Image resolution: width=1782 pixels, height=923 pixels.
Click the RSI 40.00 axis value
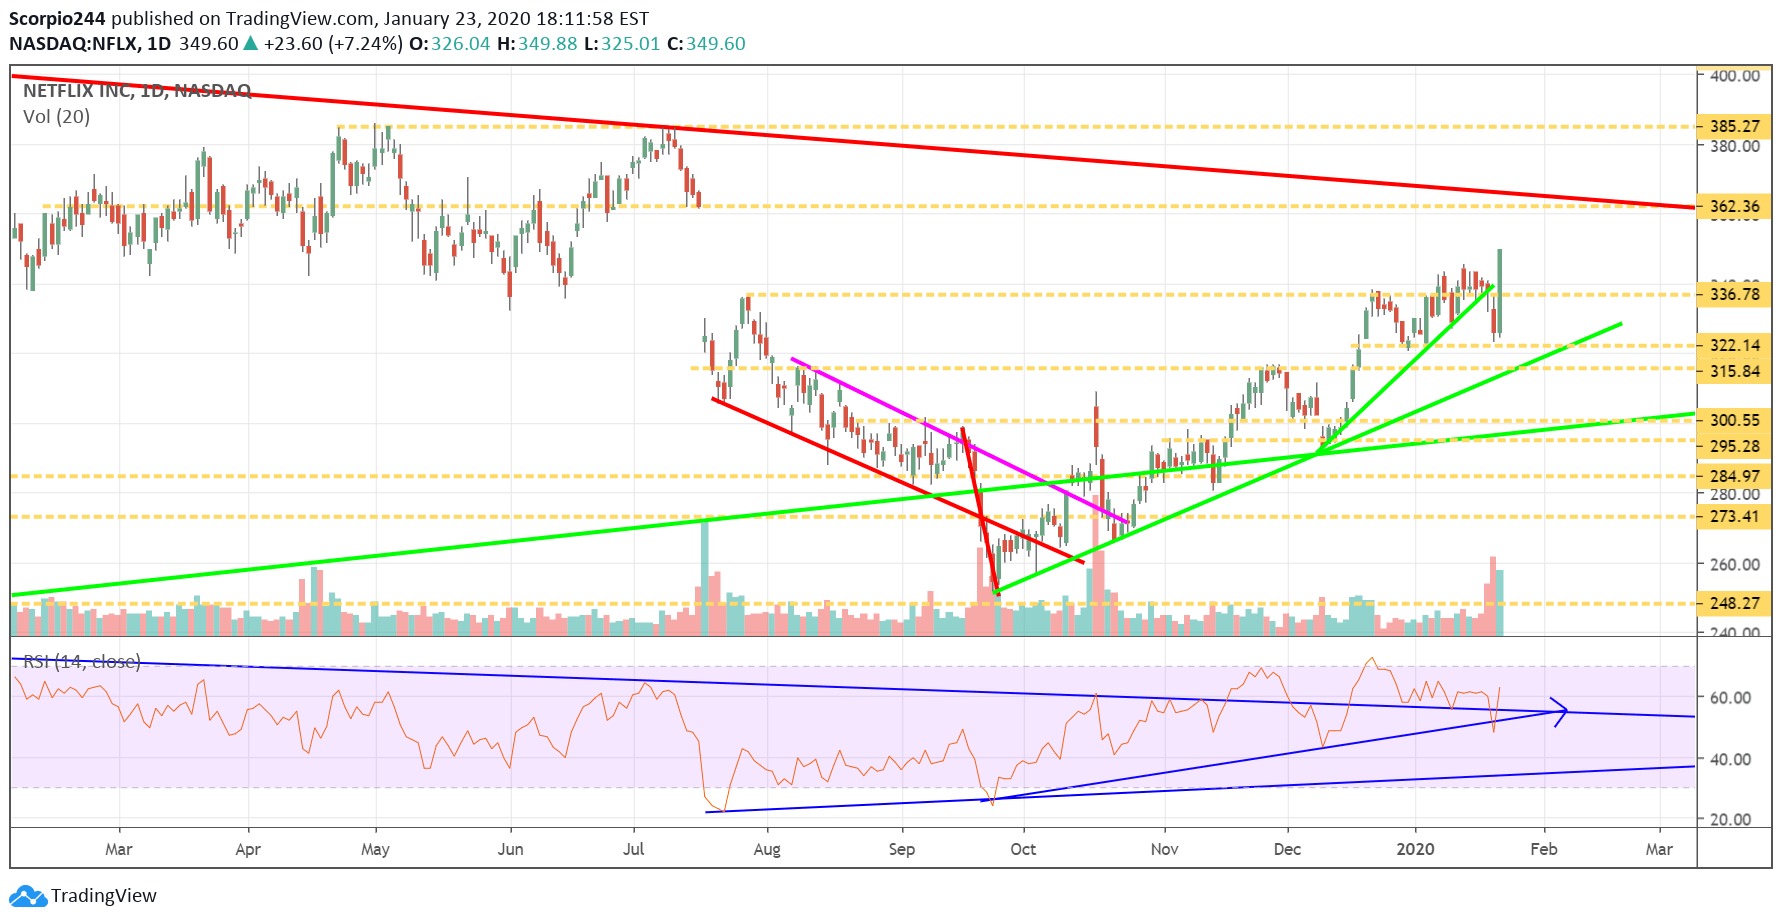pyautogui.click(x=1730, y=759)
